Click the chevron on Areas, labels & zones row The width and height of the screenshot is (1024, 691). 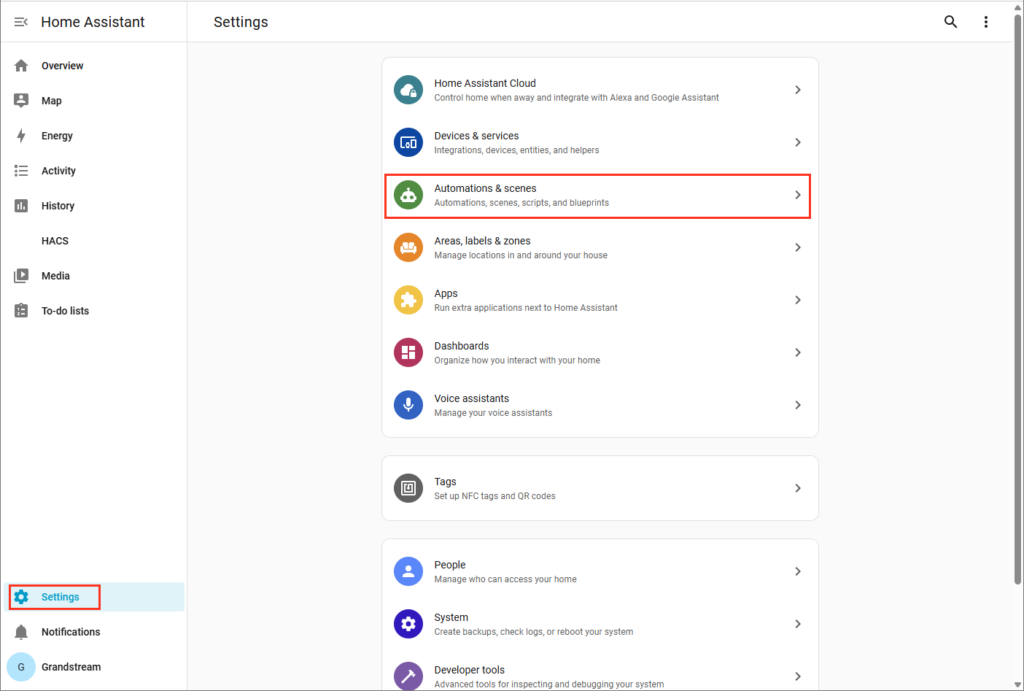797,248
